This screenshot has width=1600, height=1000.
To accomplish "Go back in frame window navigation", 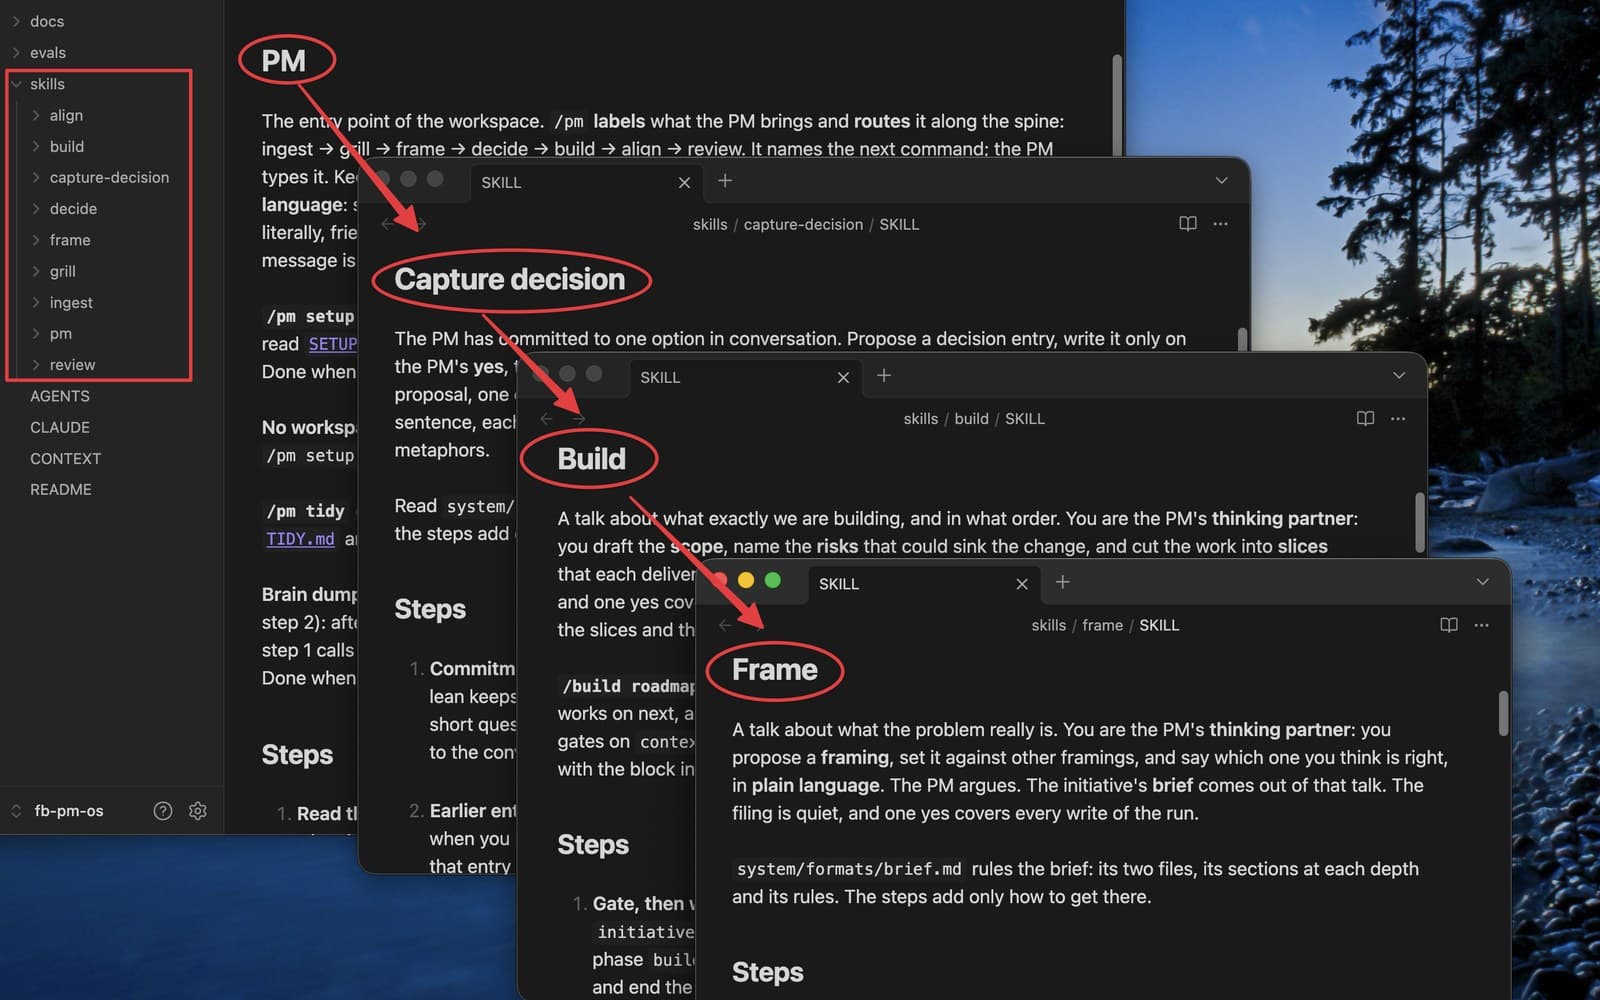I will click(x=725, y=625).
